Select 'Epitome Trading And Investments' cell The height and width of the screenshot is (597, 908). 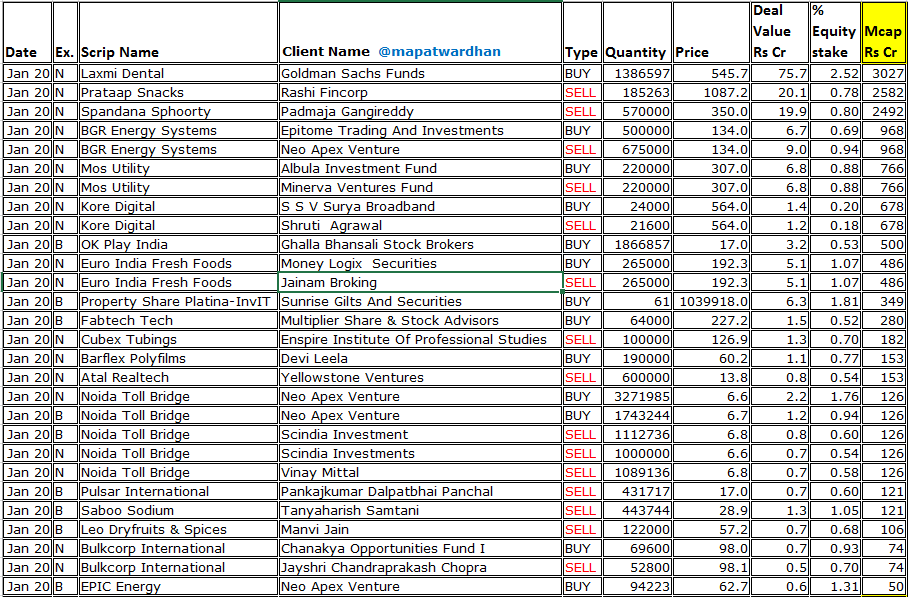[420, 131]
